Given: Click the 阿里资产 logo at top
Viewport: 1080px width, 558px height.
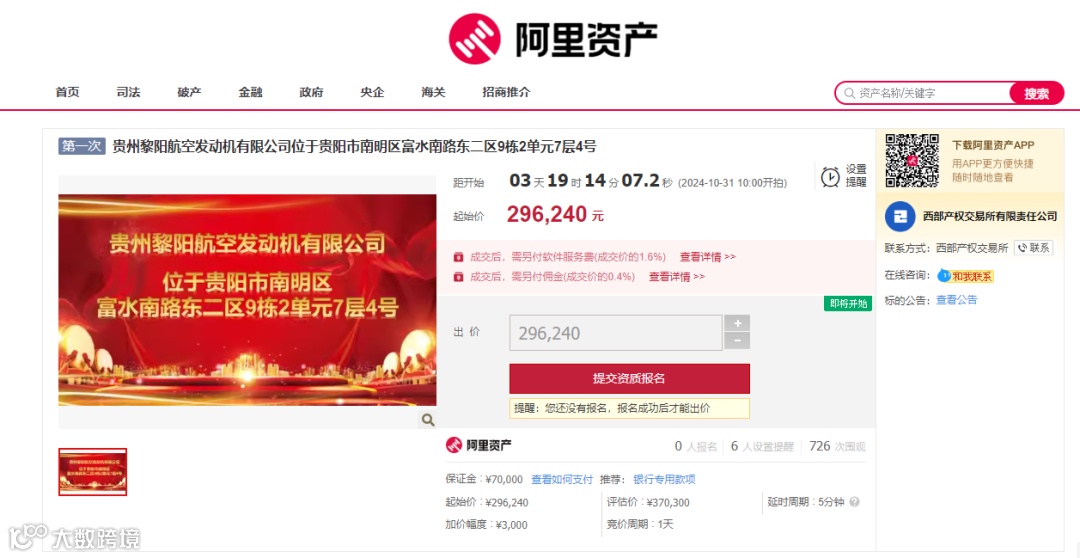Looking at the screenshot, I should tap(553, 39).
